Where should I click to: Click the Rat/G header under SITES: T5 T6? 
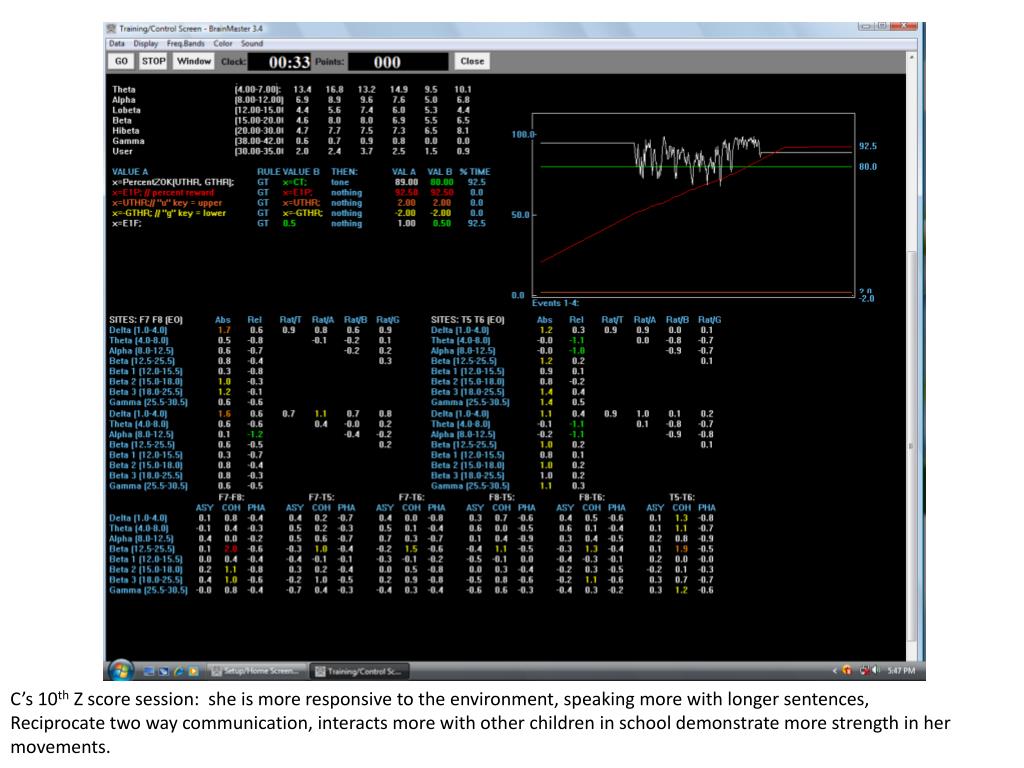[x=710, y=320]
